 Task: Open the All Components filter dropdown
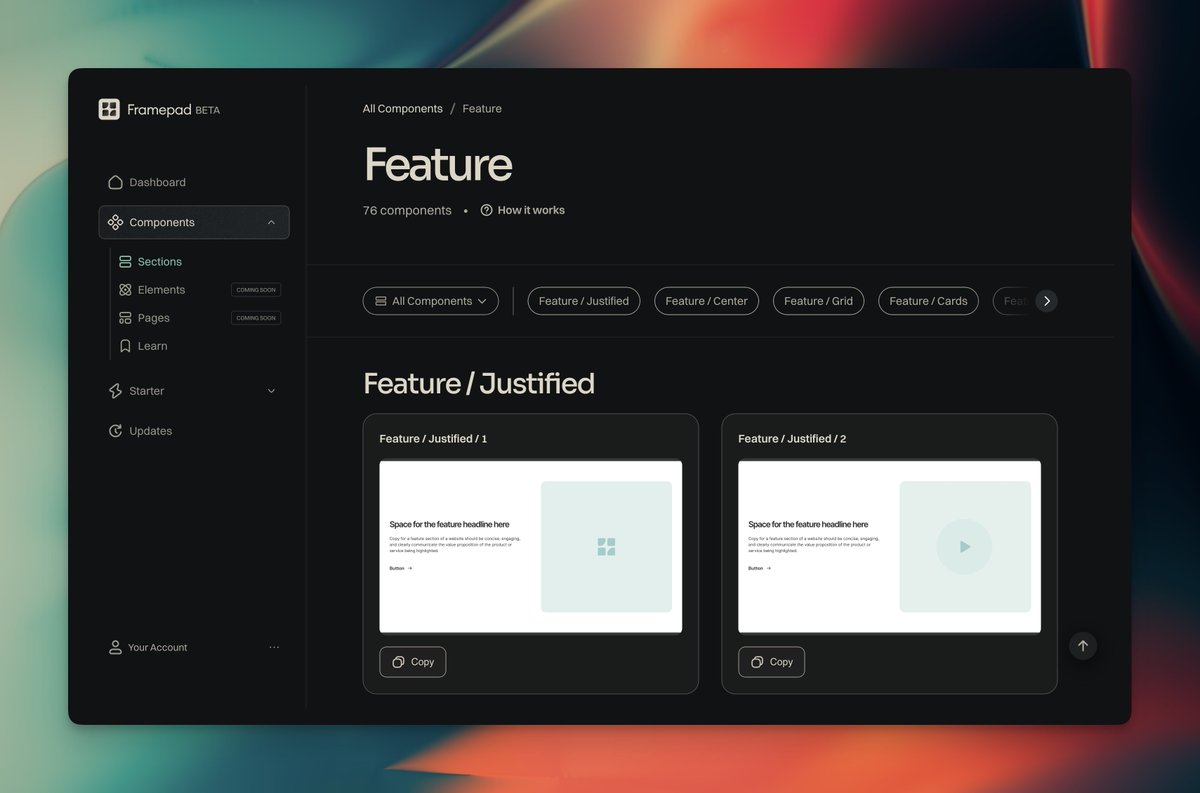pyautogui.click(x=430, y=300)
